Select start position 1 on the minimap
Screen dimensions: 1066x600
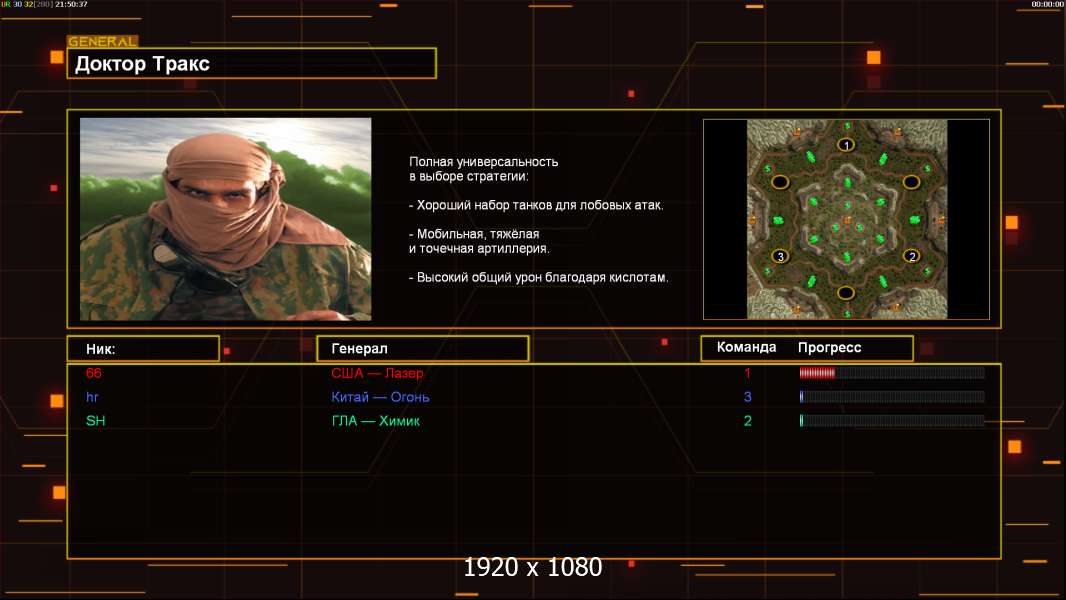pyautogui.click(x=846, y=145)
